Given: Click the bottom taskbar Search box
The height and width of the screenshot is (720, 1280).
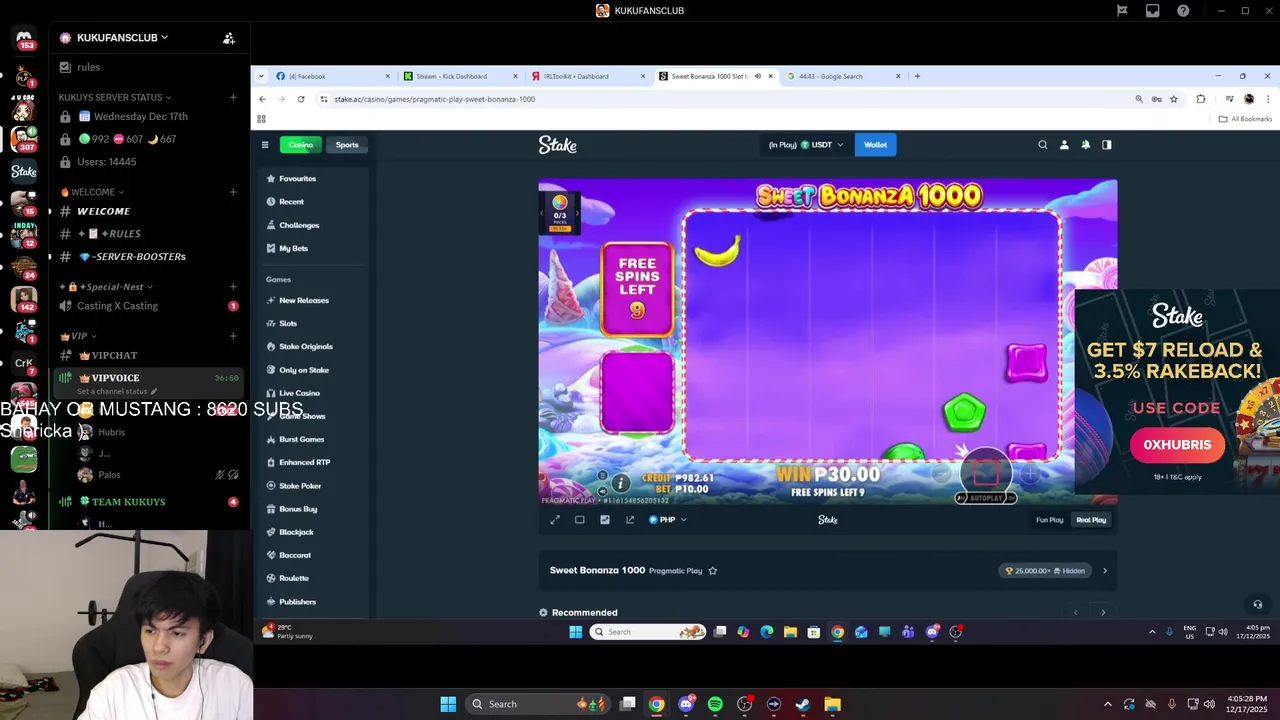Looking at the screenshot, I should (x=536, y=704).
